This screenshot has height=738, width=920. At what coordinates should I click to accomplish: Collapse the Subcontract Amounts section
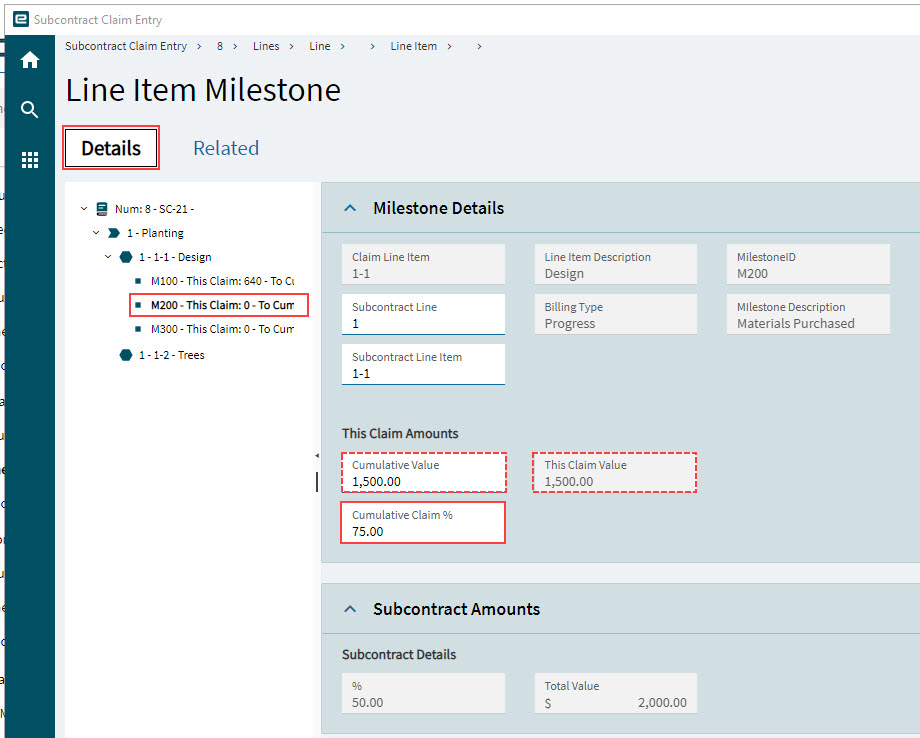click(350, 609)
